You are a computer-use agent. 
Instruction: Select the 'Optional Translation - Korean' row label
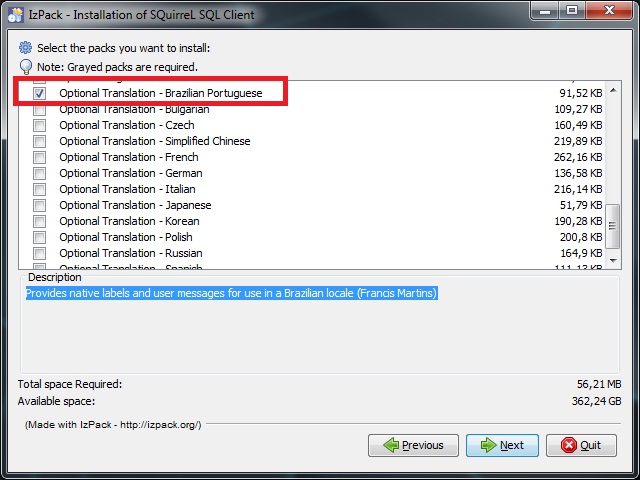[129, 221]
